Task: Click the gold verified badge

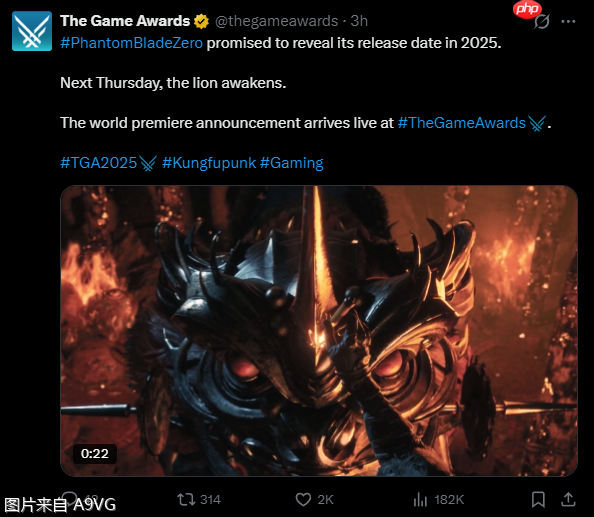Action: coord(202,21)
